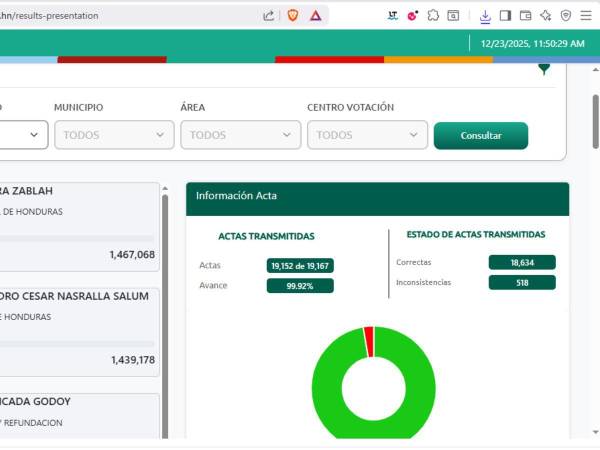
Task: Open Brave Shields lion icon
Action: (x=293, y=16)
